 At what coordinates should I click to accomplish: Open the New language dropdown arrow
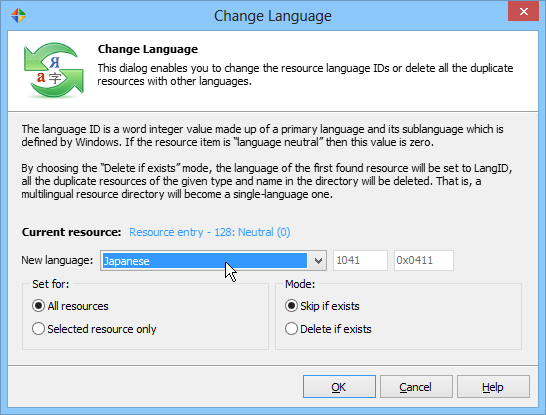coord(318,260)
